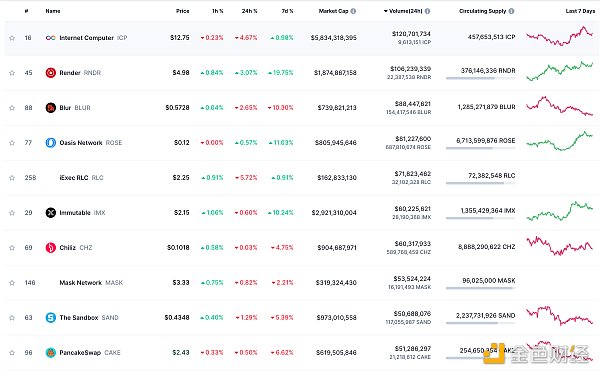Image resolution: width=600 pixels, height=375 pixels.
Task: Toggle watchlist star for Internet Computer
Action: (x=12, y=38)
